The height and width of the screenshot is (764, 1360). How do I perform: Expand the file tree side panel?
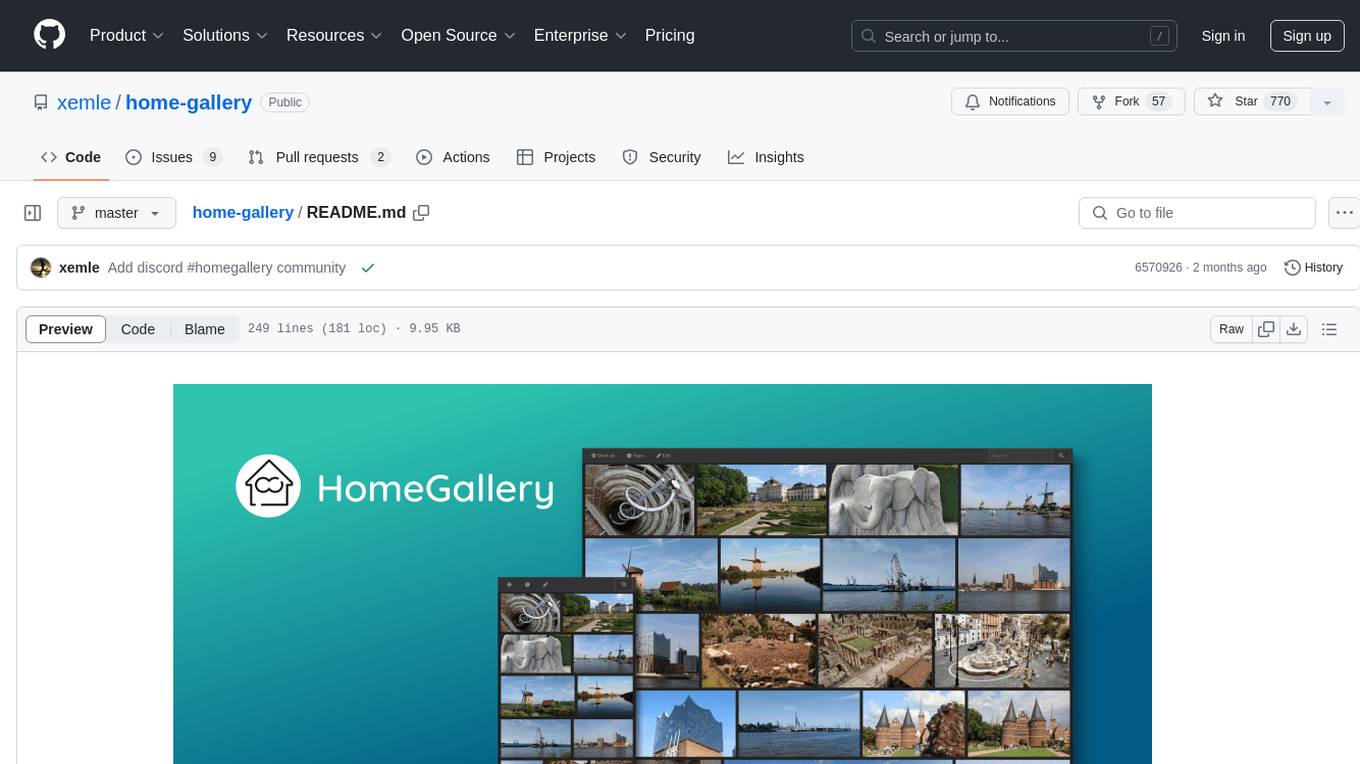click(33, 213)
